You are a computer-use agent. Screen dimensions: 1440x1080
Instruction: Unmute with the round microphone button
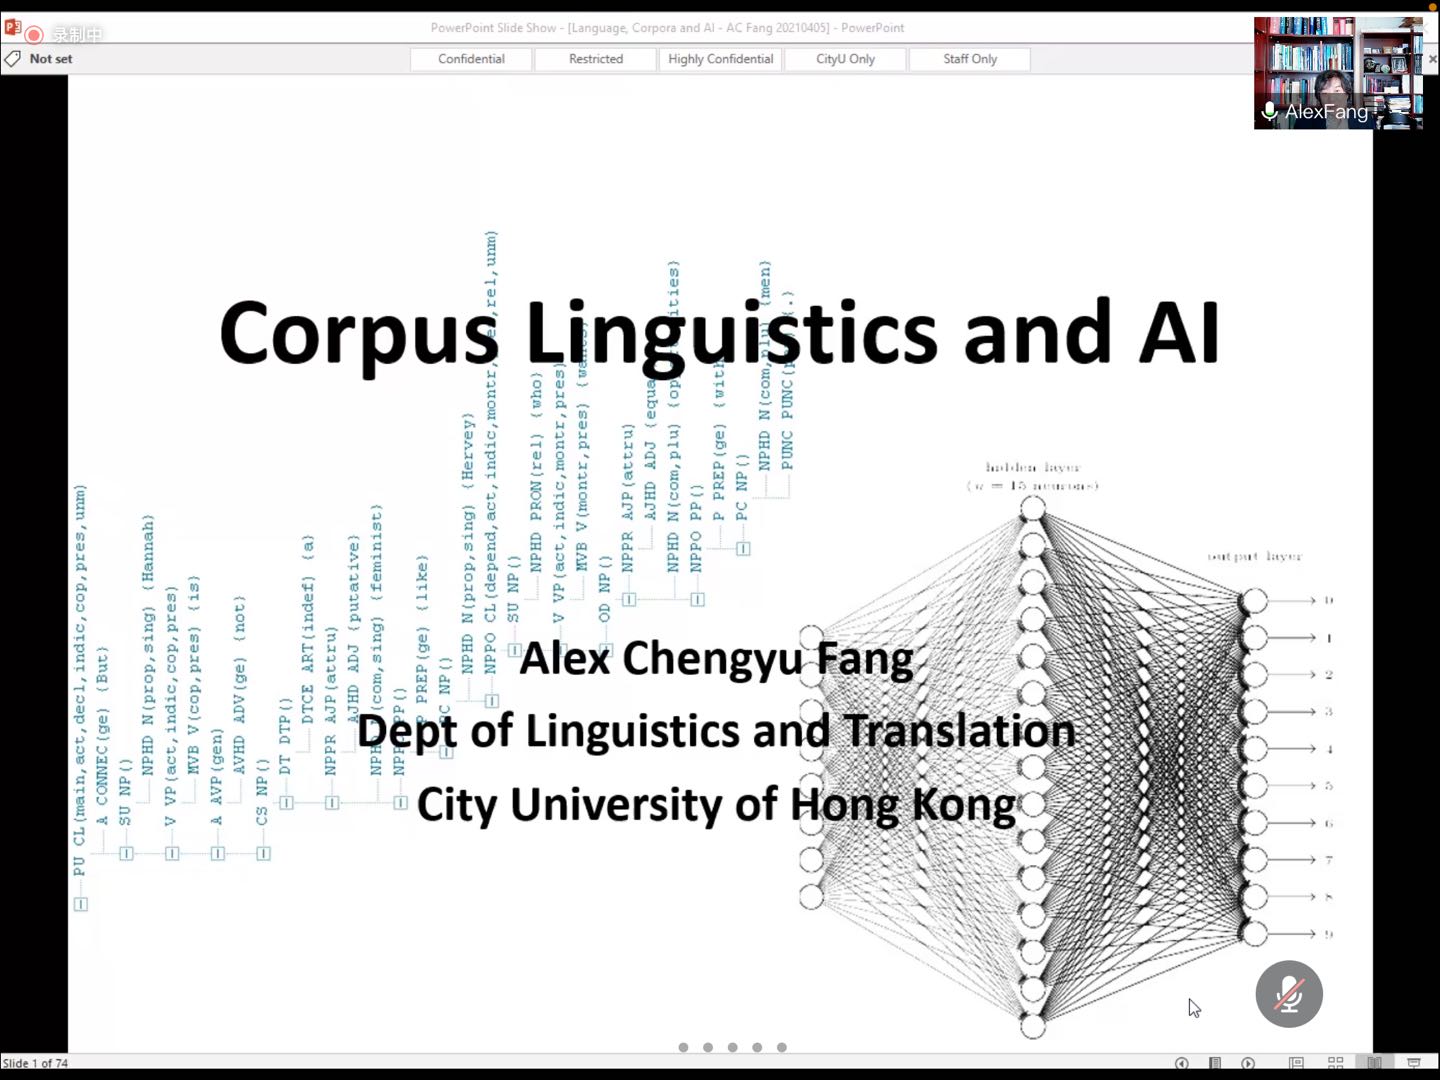click(1289, 994)
